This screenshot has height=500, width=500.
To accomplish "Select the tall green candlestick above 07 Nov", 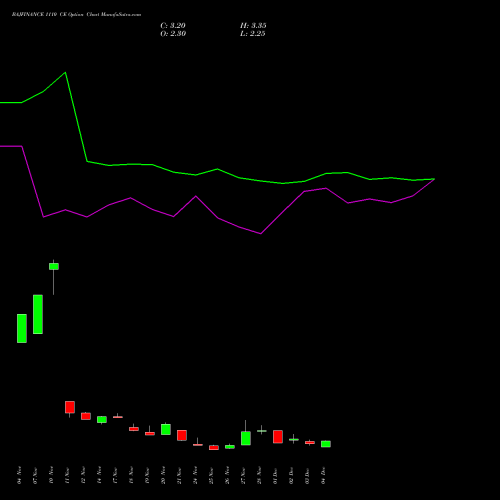I will pos(38,314).
